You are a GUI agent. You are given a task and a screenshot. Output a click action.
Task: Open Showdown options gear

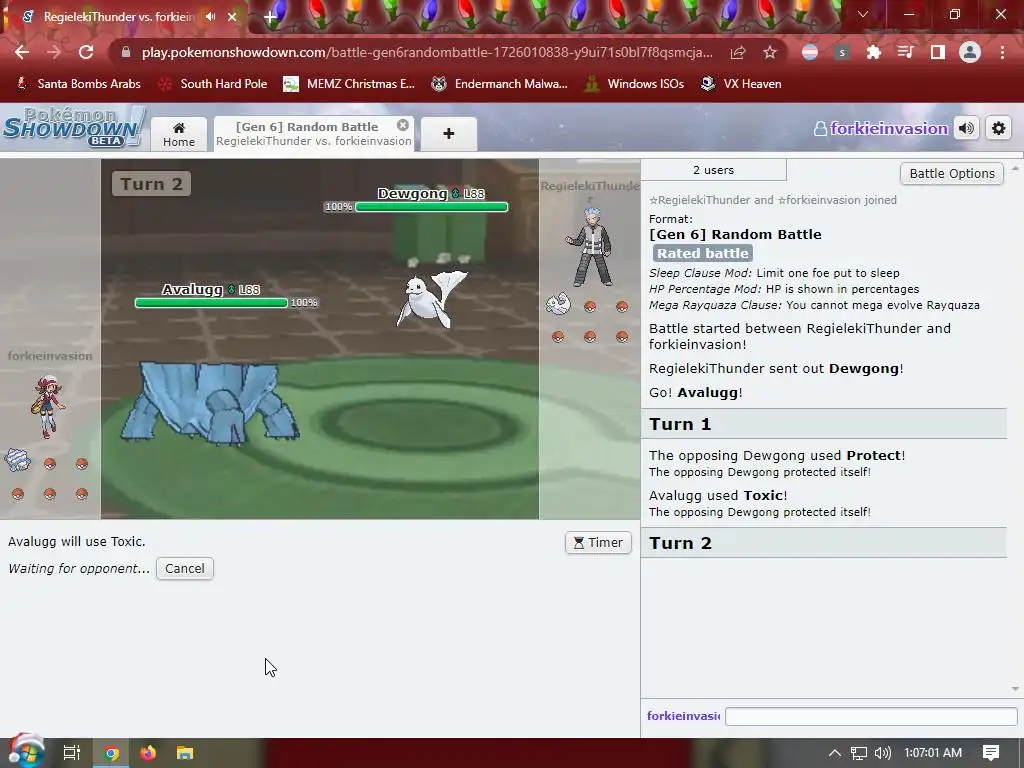tap(999, 129)
